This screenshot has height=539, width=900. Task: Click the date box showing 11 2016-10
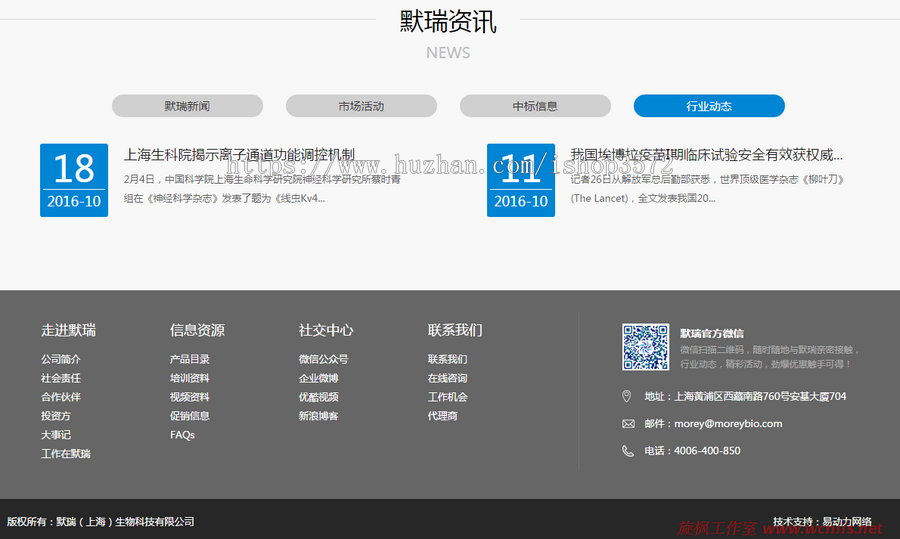(x=521, y=180)
